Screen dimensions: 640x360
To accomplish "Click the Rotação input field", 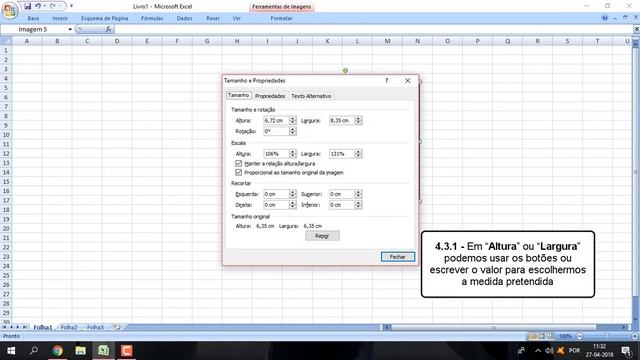I will pos(276,131).
